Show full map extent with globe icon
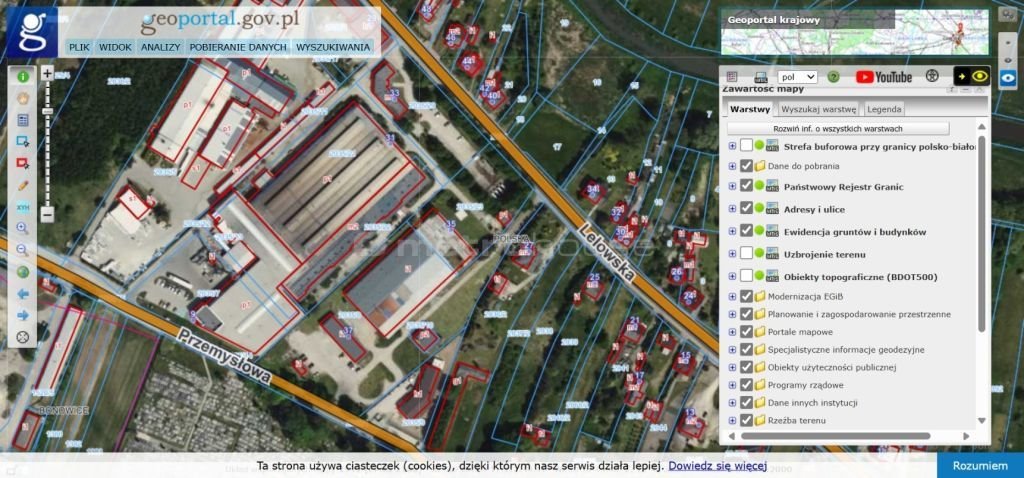Viewport: 1024px width, 478px height. (22, 272)
